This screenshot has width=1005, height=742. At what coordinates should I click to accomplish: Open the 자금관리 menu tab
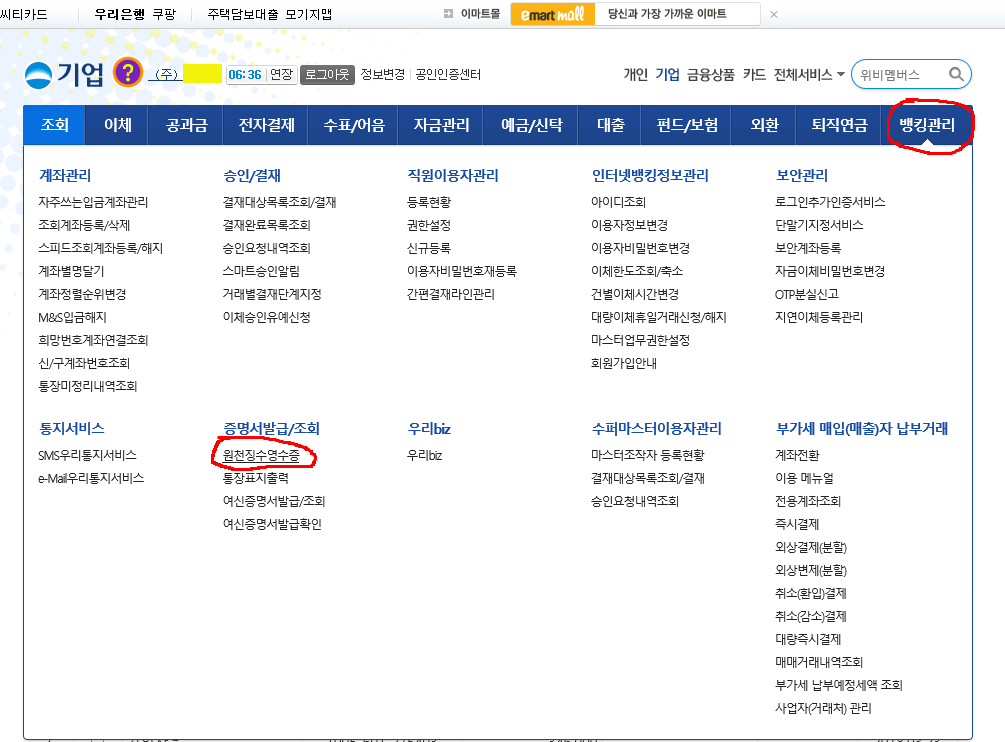tap(441, 125)
